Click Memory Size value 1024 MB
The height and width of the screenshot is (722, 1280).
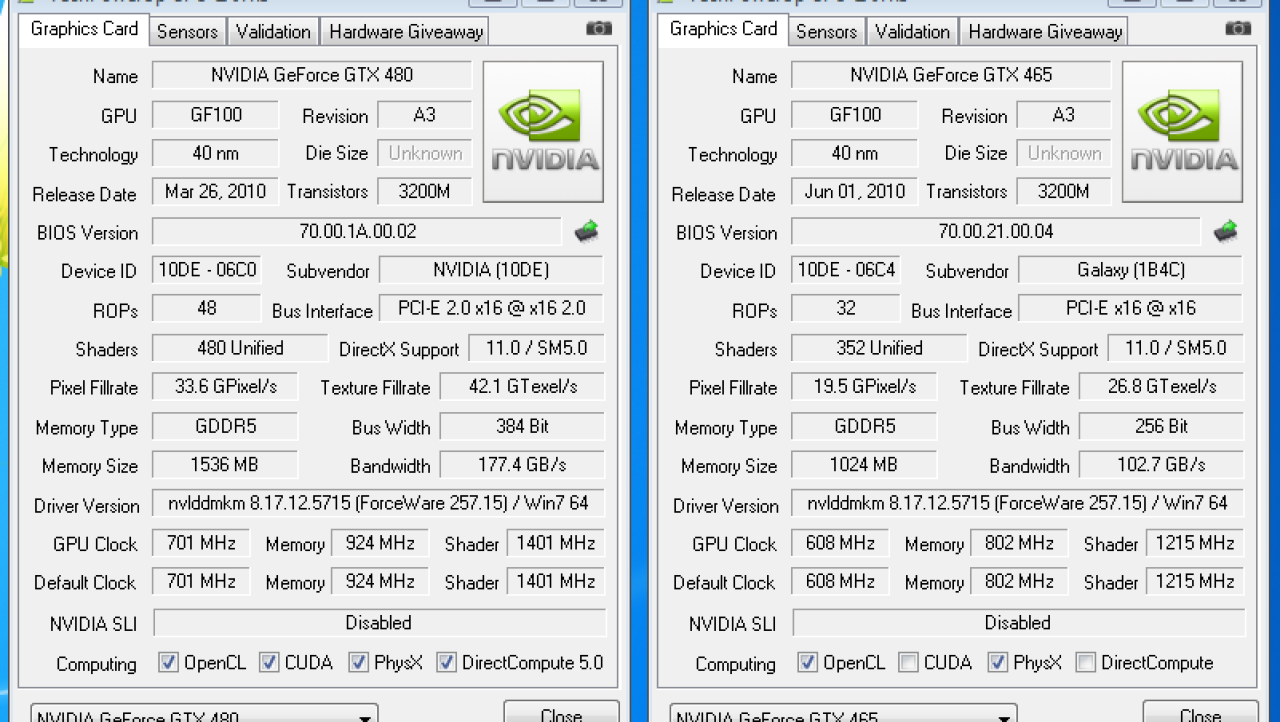coord(863,465)
